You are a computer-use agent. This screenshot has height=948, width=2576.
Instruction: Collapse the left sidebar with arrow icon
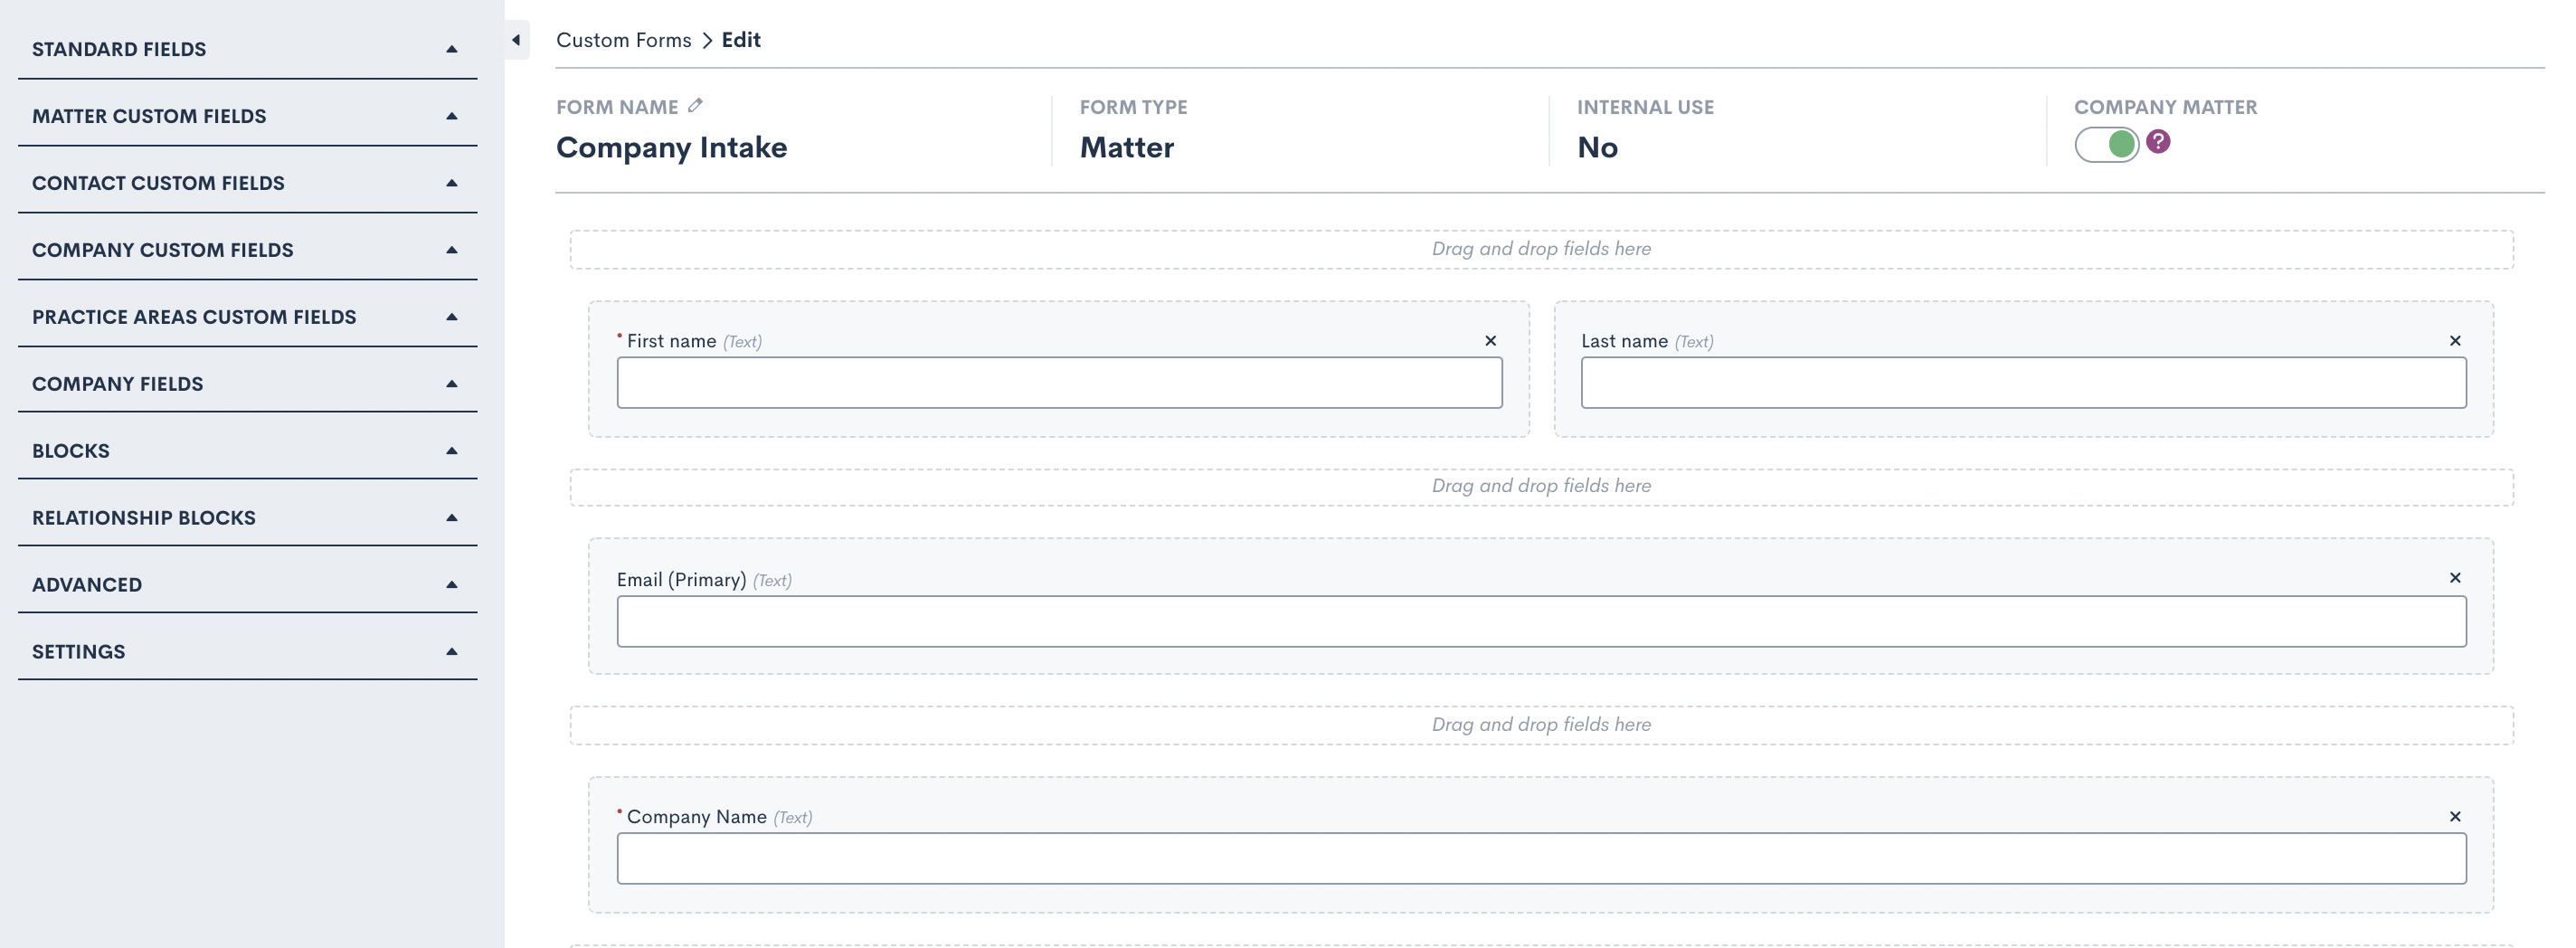(x=516, y=40)
